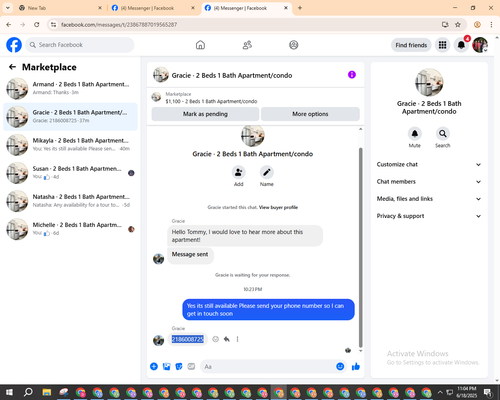The width and height of the screenshot is (500, 400).
Task: Open the Friends icon in top navigation
Action: pyautogui.click(x=247, y=45)
